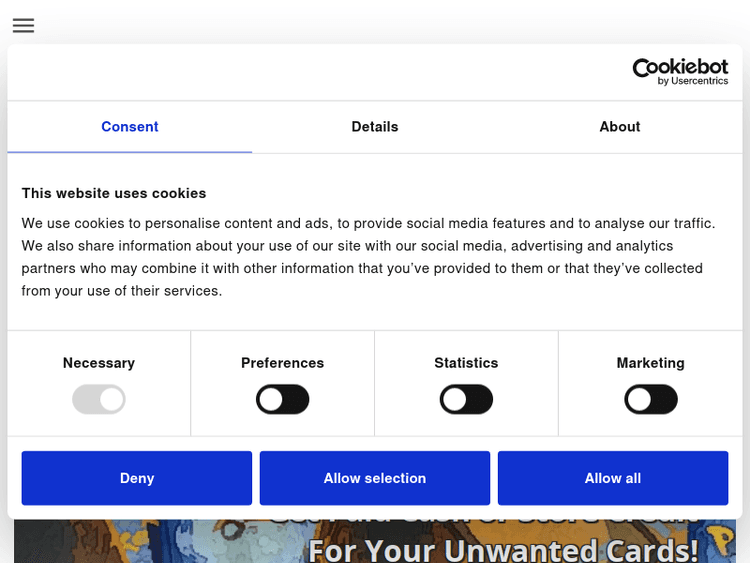The height and width of the screenshot is (563, 750).
Task: Click the Statistics category label
Action: click(466, 363)
